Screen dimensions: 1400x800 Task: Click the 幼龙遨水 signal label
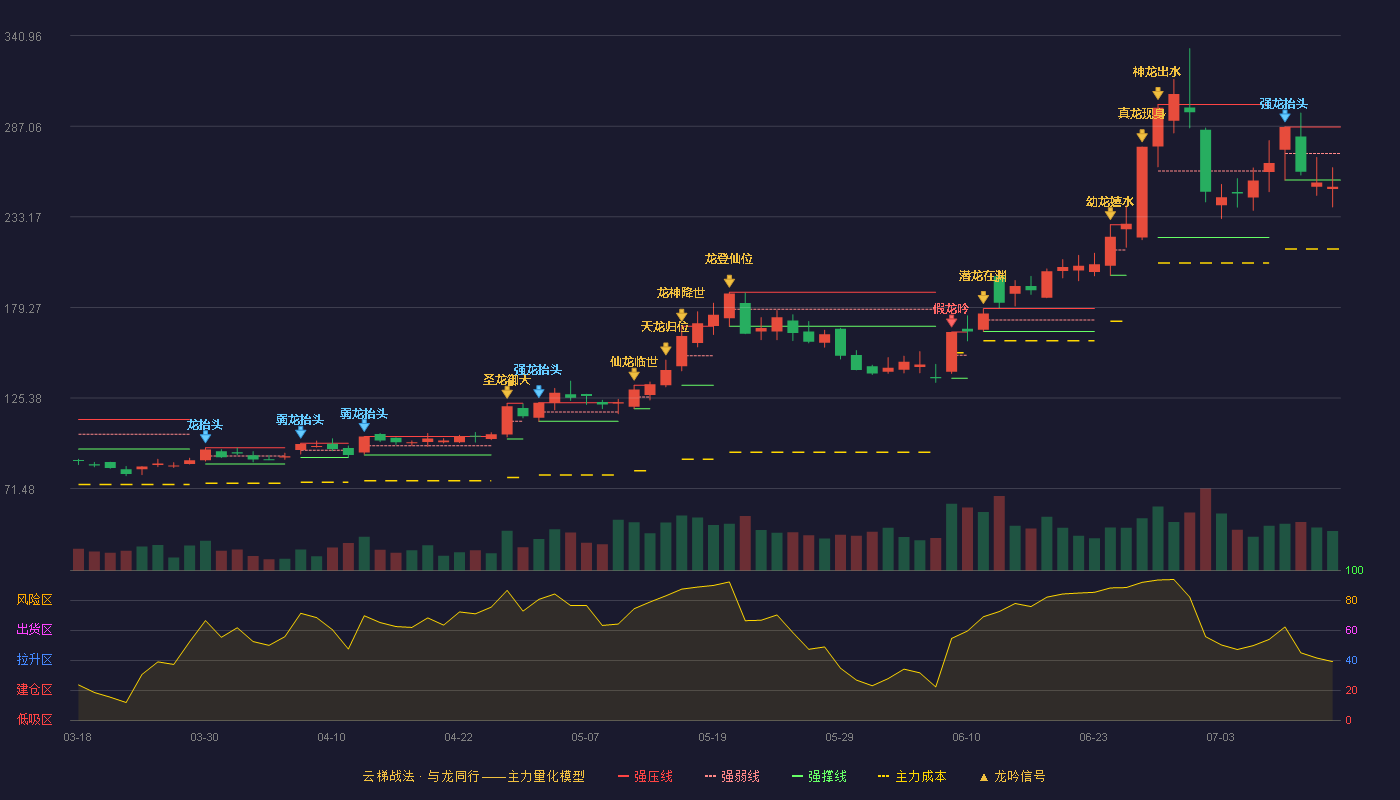click(x=1110, y=202)
